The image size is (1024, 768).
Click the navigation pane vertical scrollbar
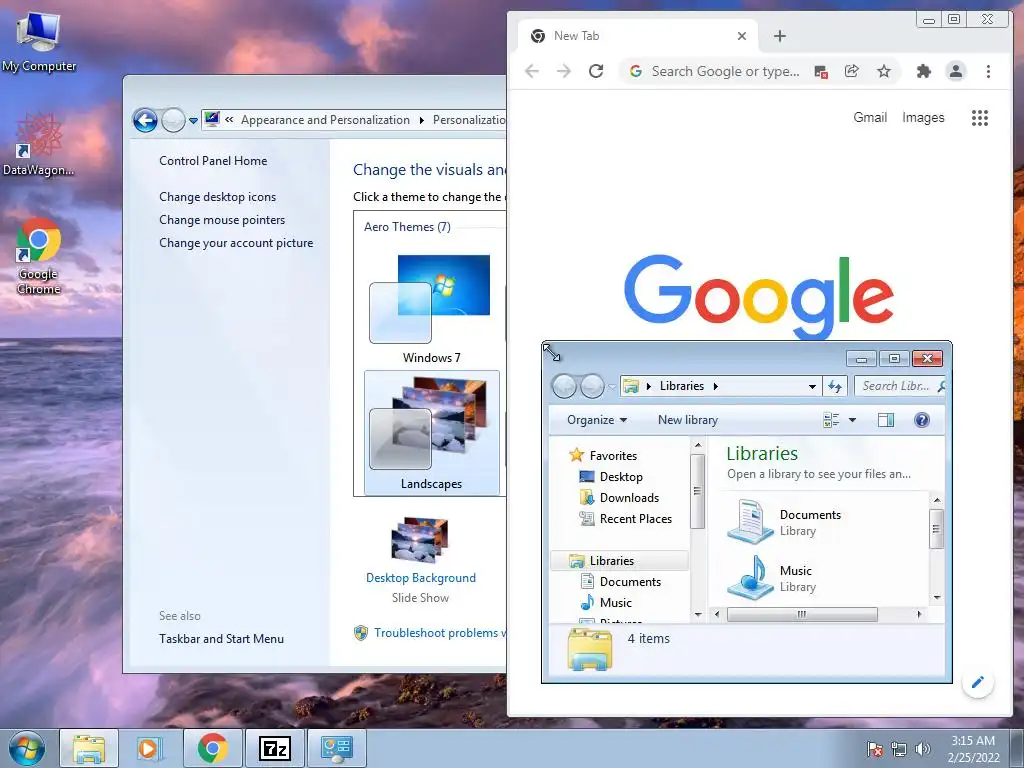pyautogui.click(x=697, y=491)
